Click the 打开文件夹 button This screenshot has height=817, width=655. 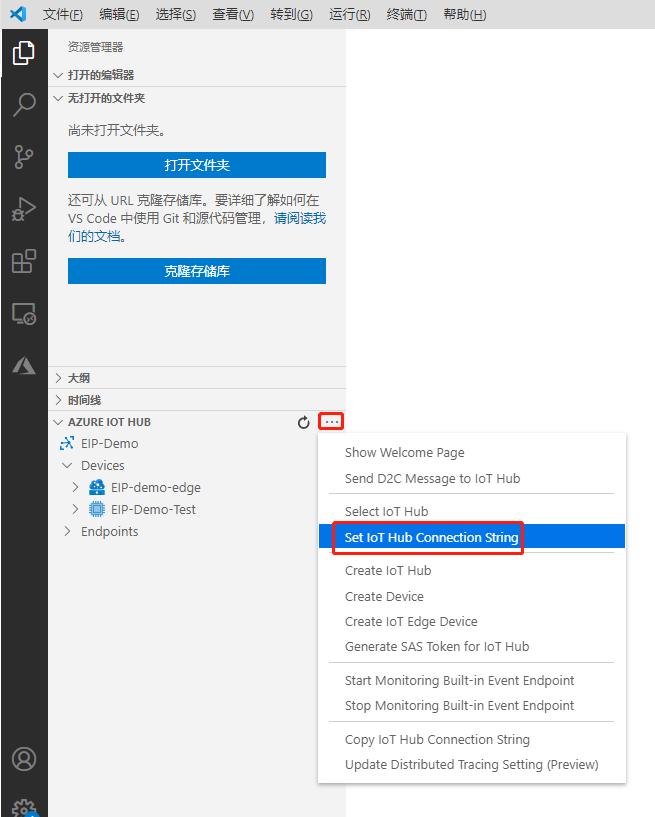coord(197,165)
